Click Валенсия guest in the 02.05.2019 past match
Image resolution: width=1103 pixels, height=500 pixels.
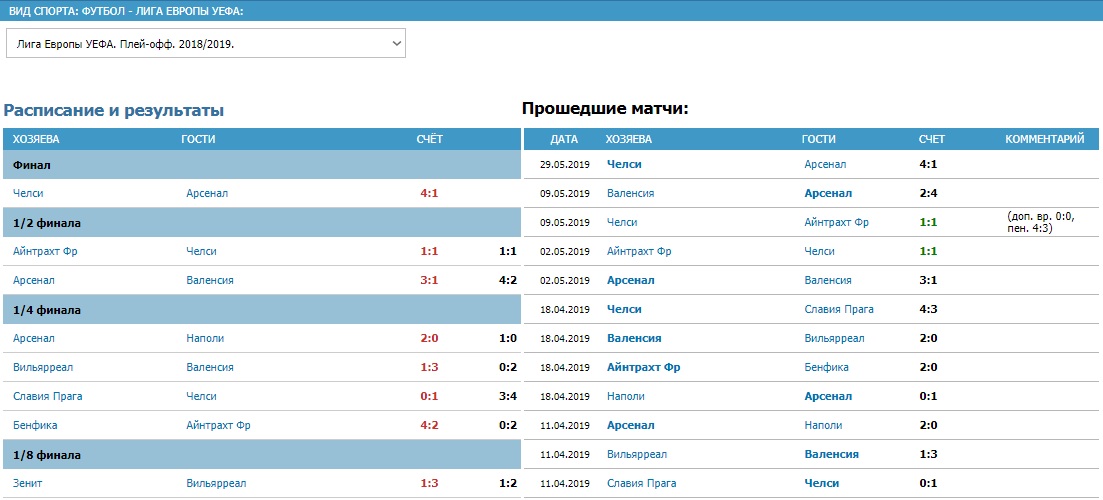827,280
